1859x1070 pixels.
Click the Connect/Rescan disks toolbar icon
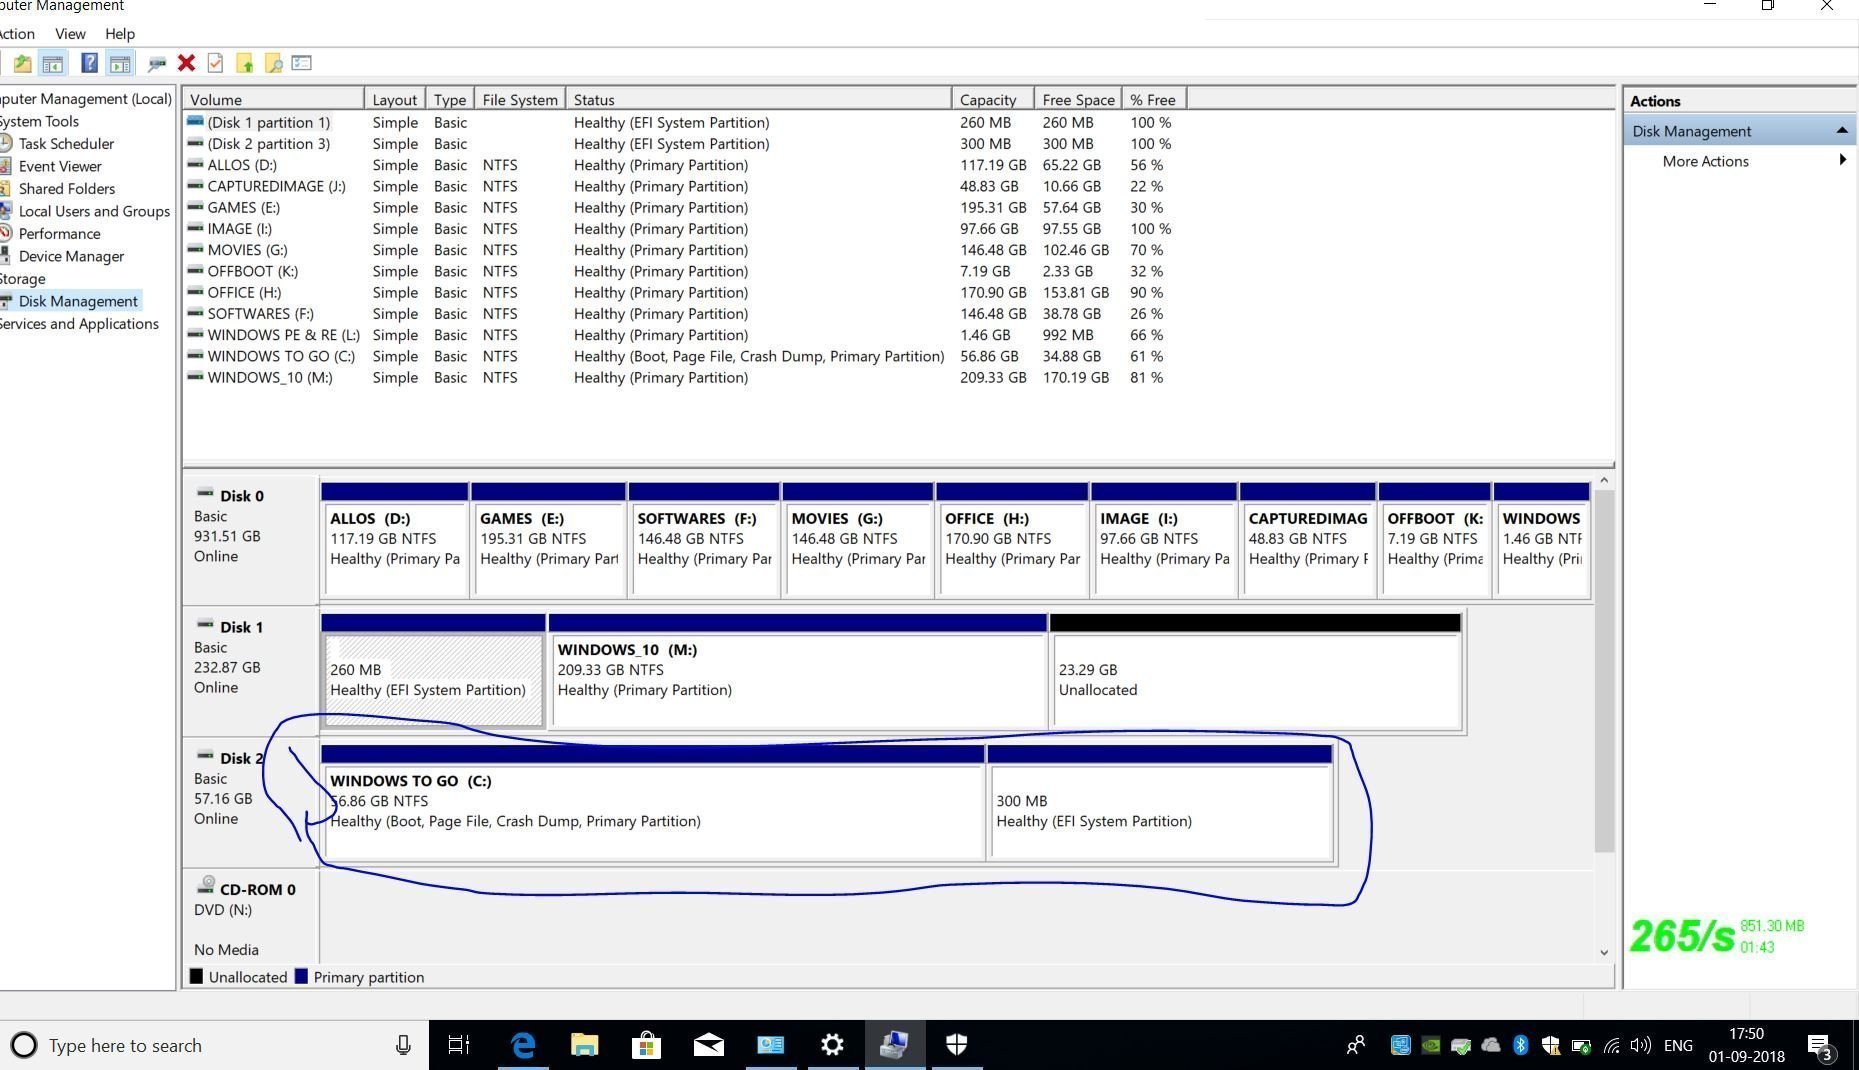pos(156,64)
